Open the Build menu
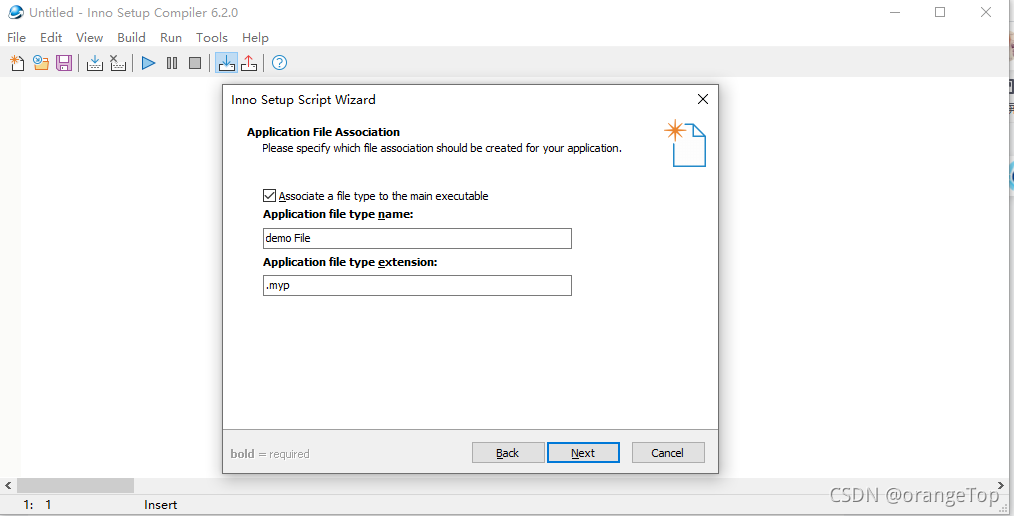This screenshot has width=1014, height=516. [131, 38]
